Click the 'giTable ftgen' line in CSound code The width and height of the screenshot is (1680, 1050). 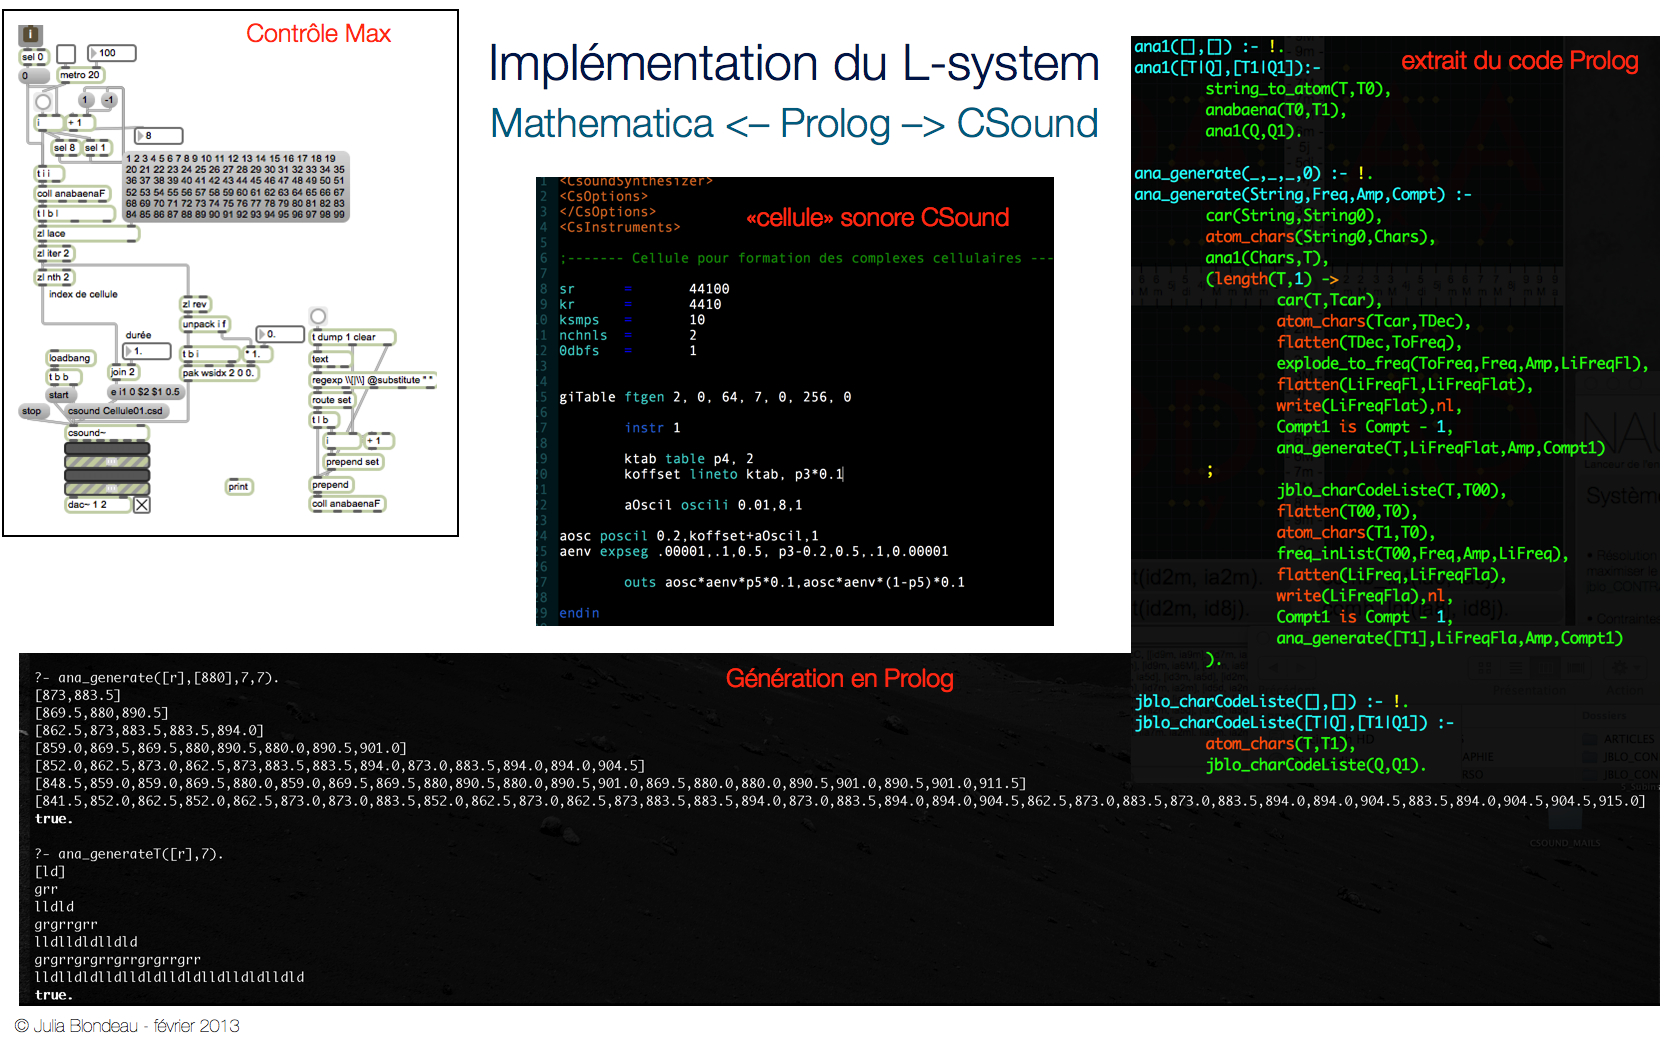(705, 397)
